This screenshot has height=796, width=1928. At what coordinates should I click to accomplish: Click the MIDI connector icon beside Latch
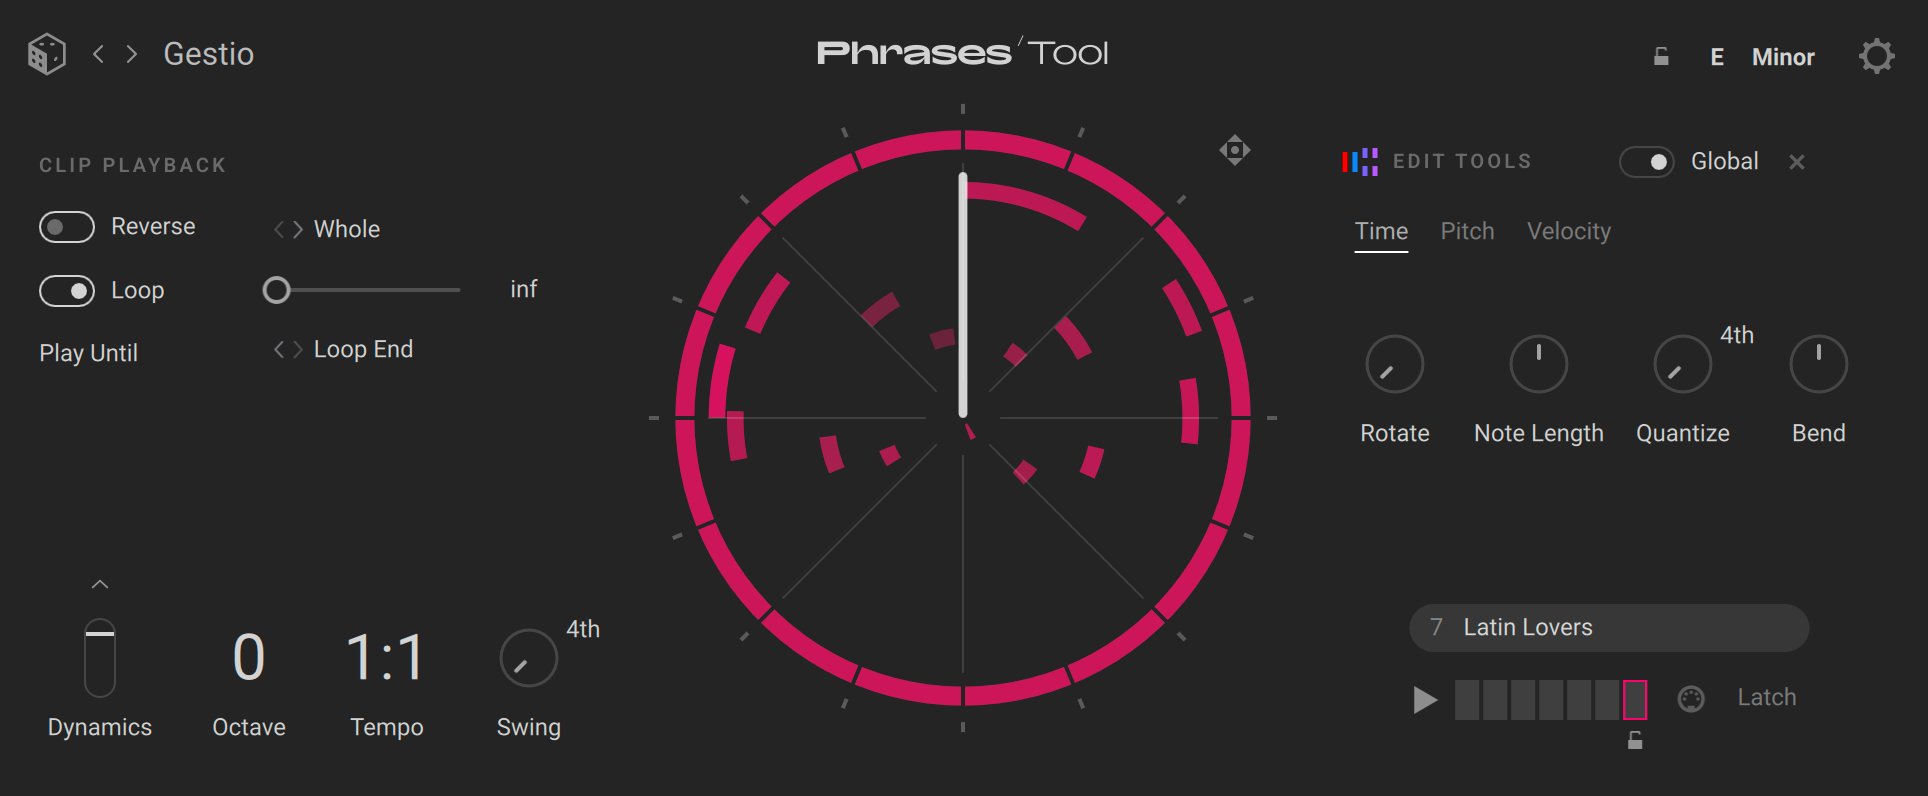point(1692,699)
